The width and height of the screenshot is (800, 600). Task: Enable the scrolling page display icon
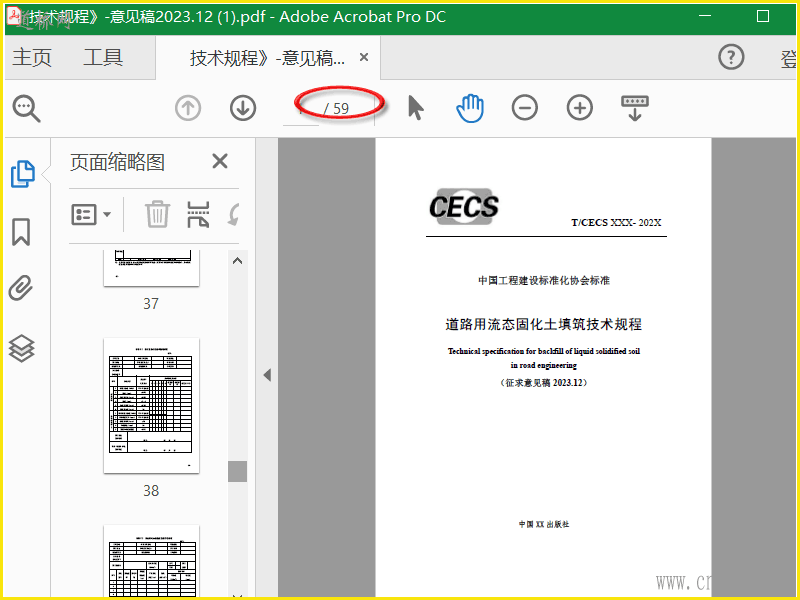[x=635, y=108]
